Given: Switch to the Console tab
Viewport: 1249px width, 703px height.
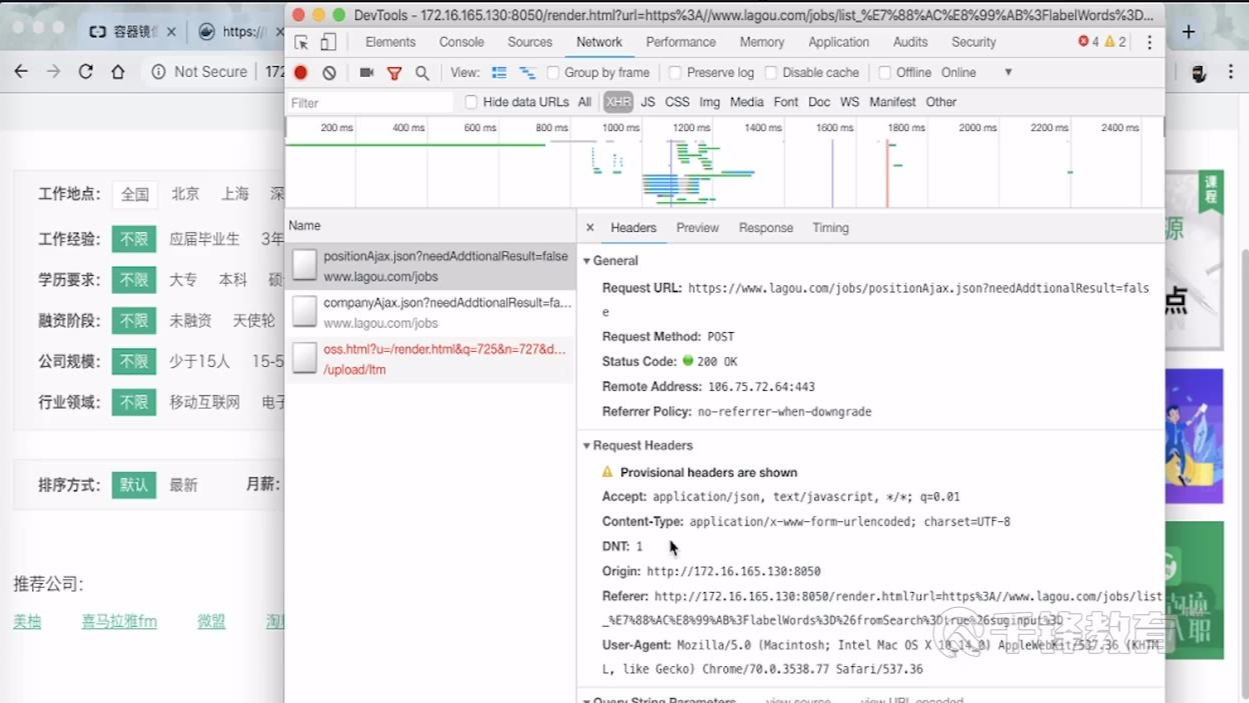Looking at the screenshot, I should (461, 43).
